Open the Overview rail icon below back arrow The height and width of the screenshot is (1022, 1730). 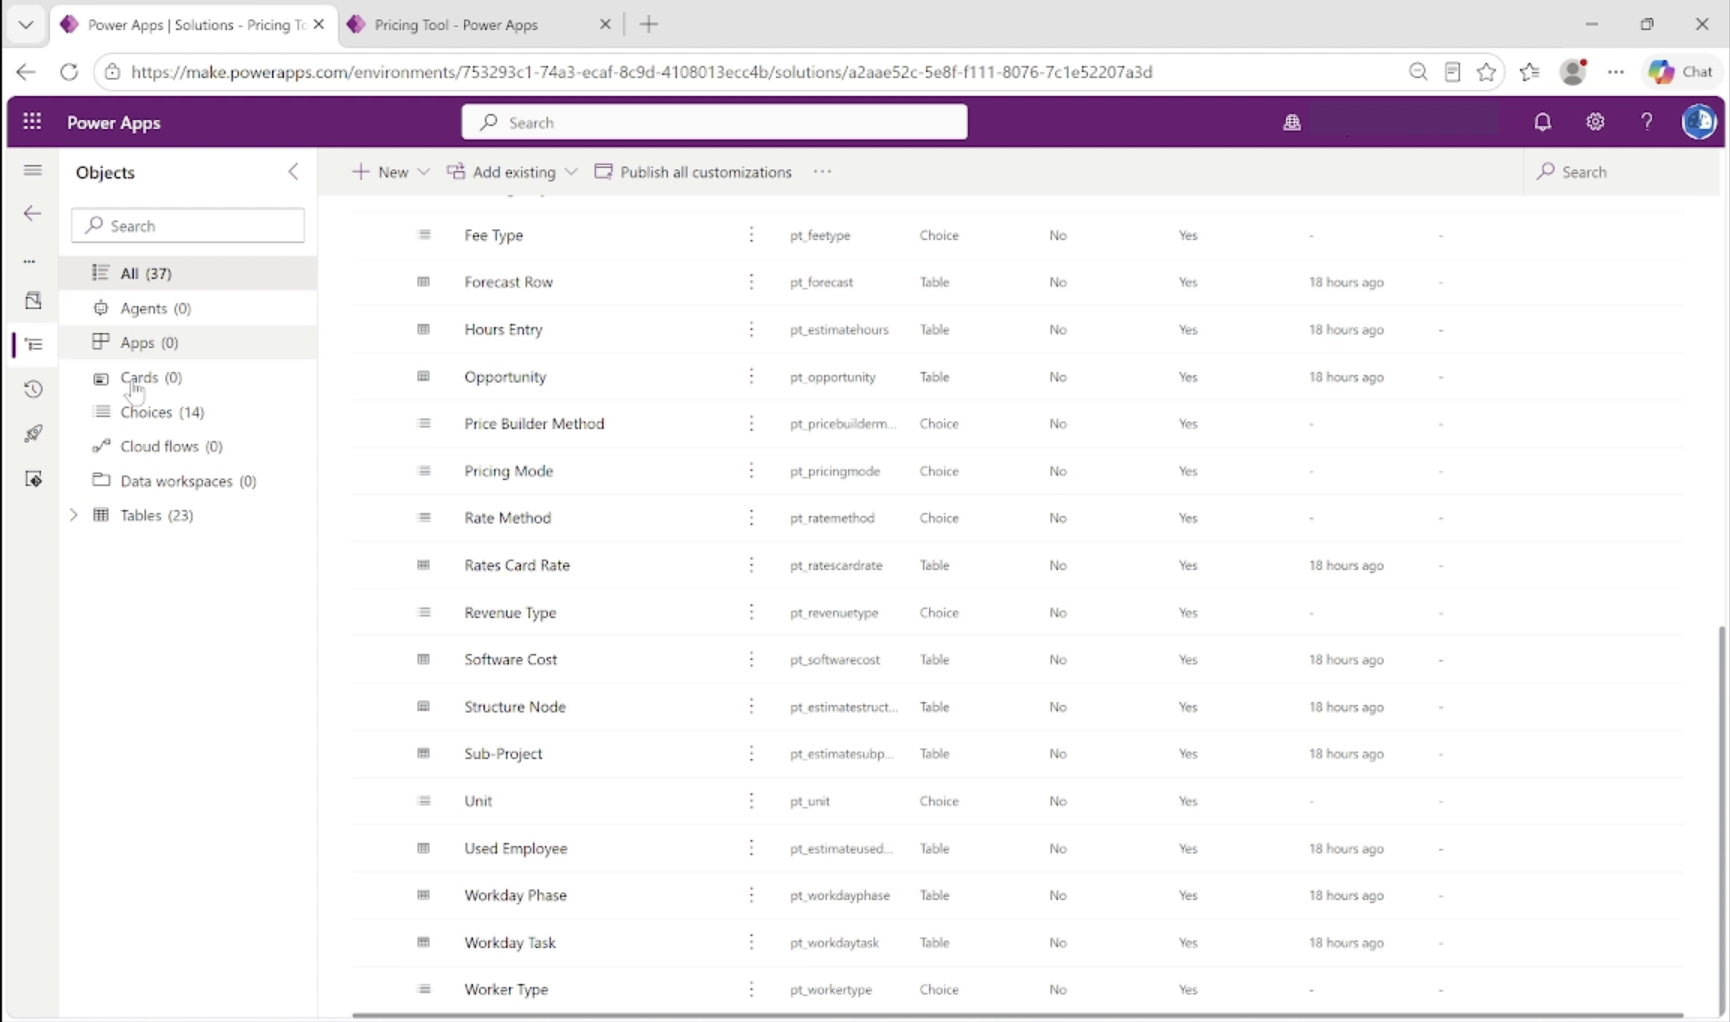coord(33,300)
